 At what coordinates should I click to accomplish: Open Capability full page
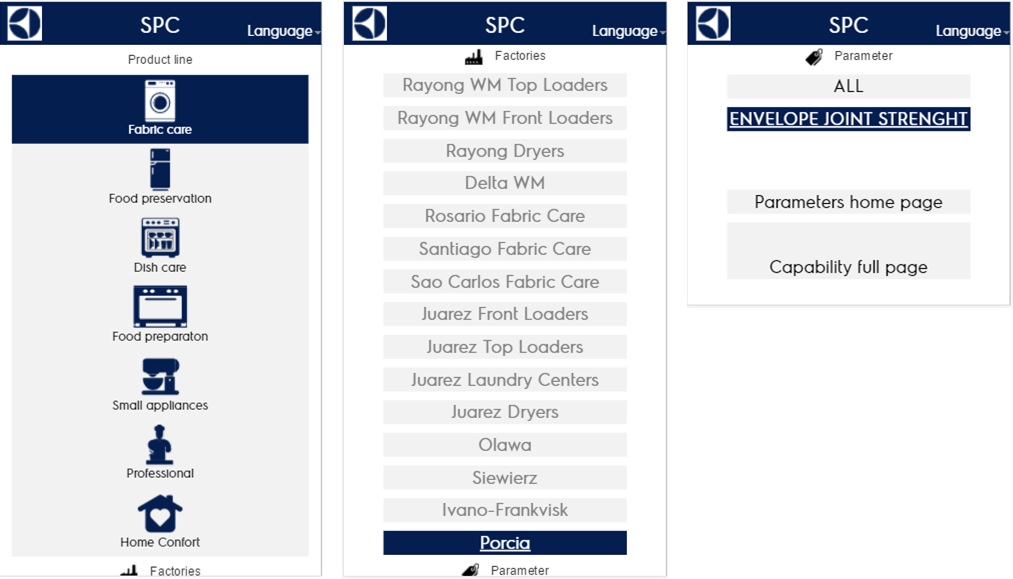click(x=848, y=267)
